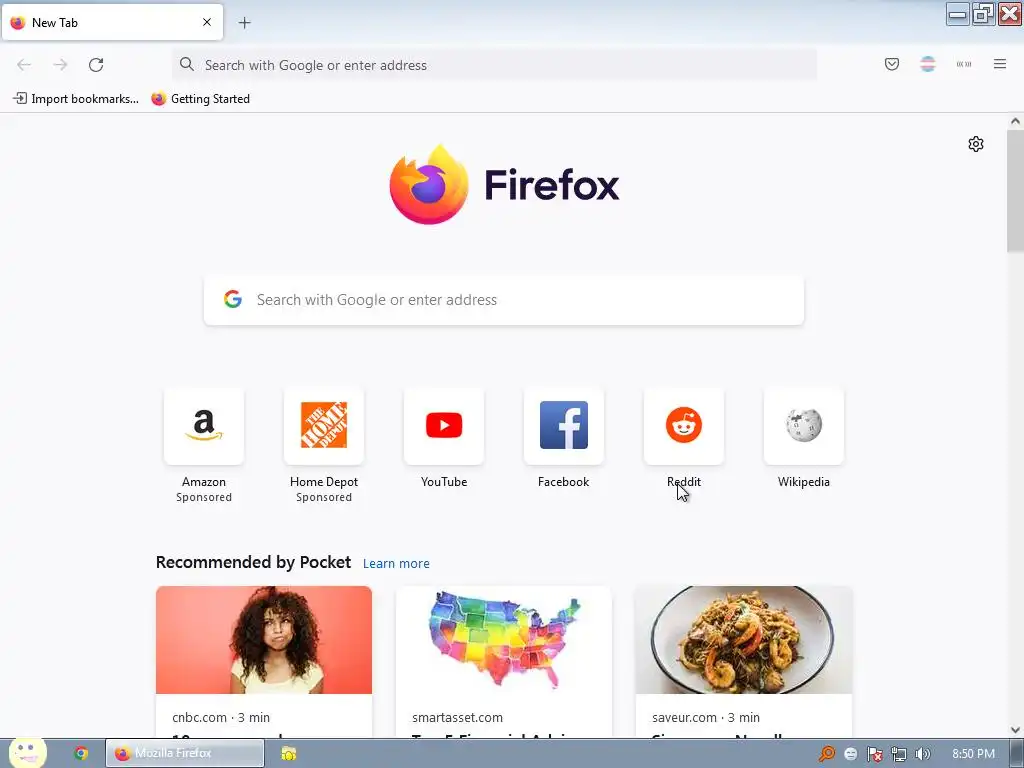This screenshot has height=768, width=1024.
Task: Click the vertical scrollbar thumb
Action: [1015, 191]
